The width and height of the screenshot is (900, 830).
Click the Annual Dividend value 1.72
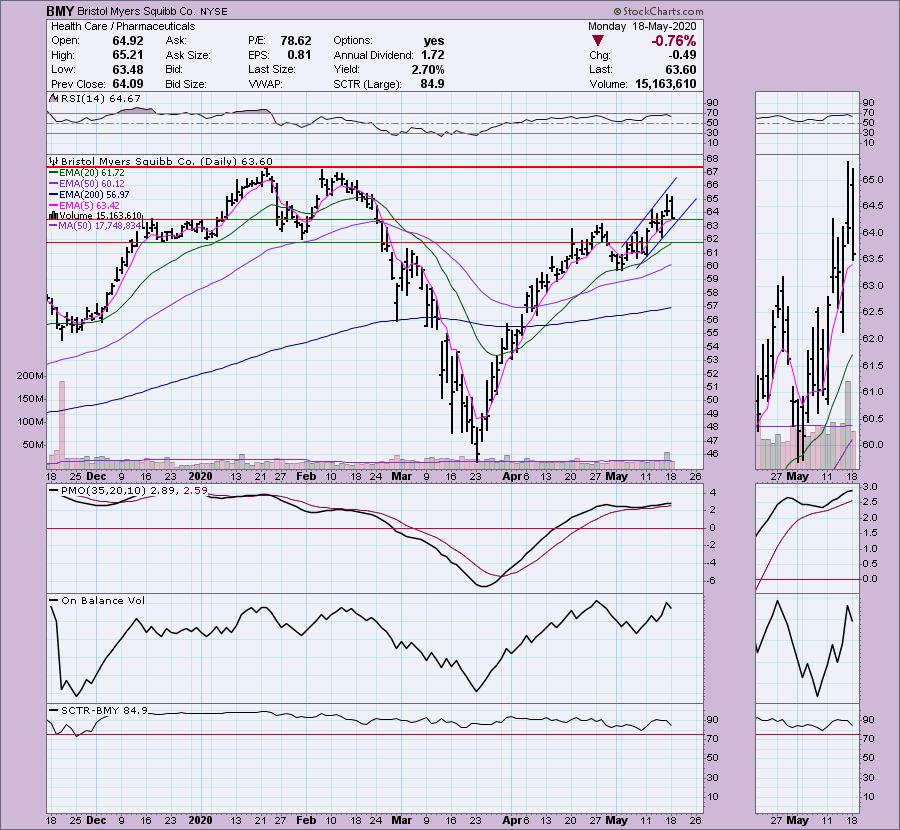click(x=432, y=55)
